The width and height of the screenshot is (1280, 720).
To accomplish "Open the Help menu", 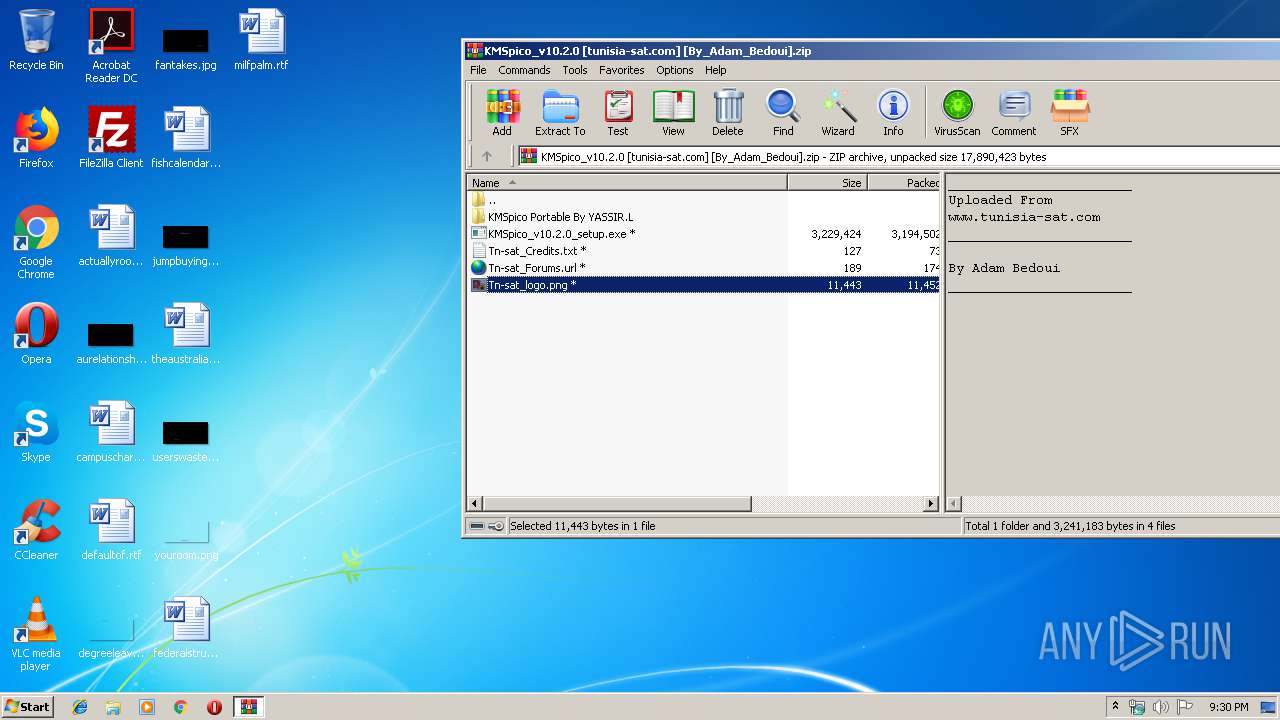I will pyautogui.click(x=715, y=70).
